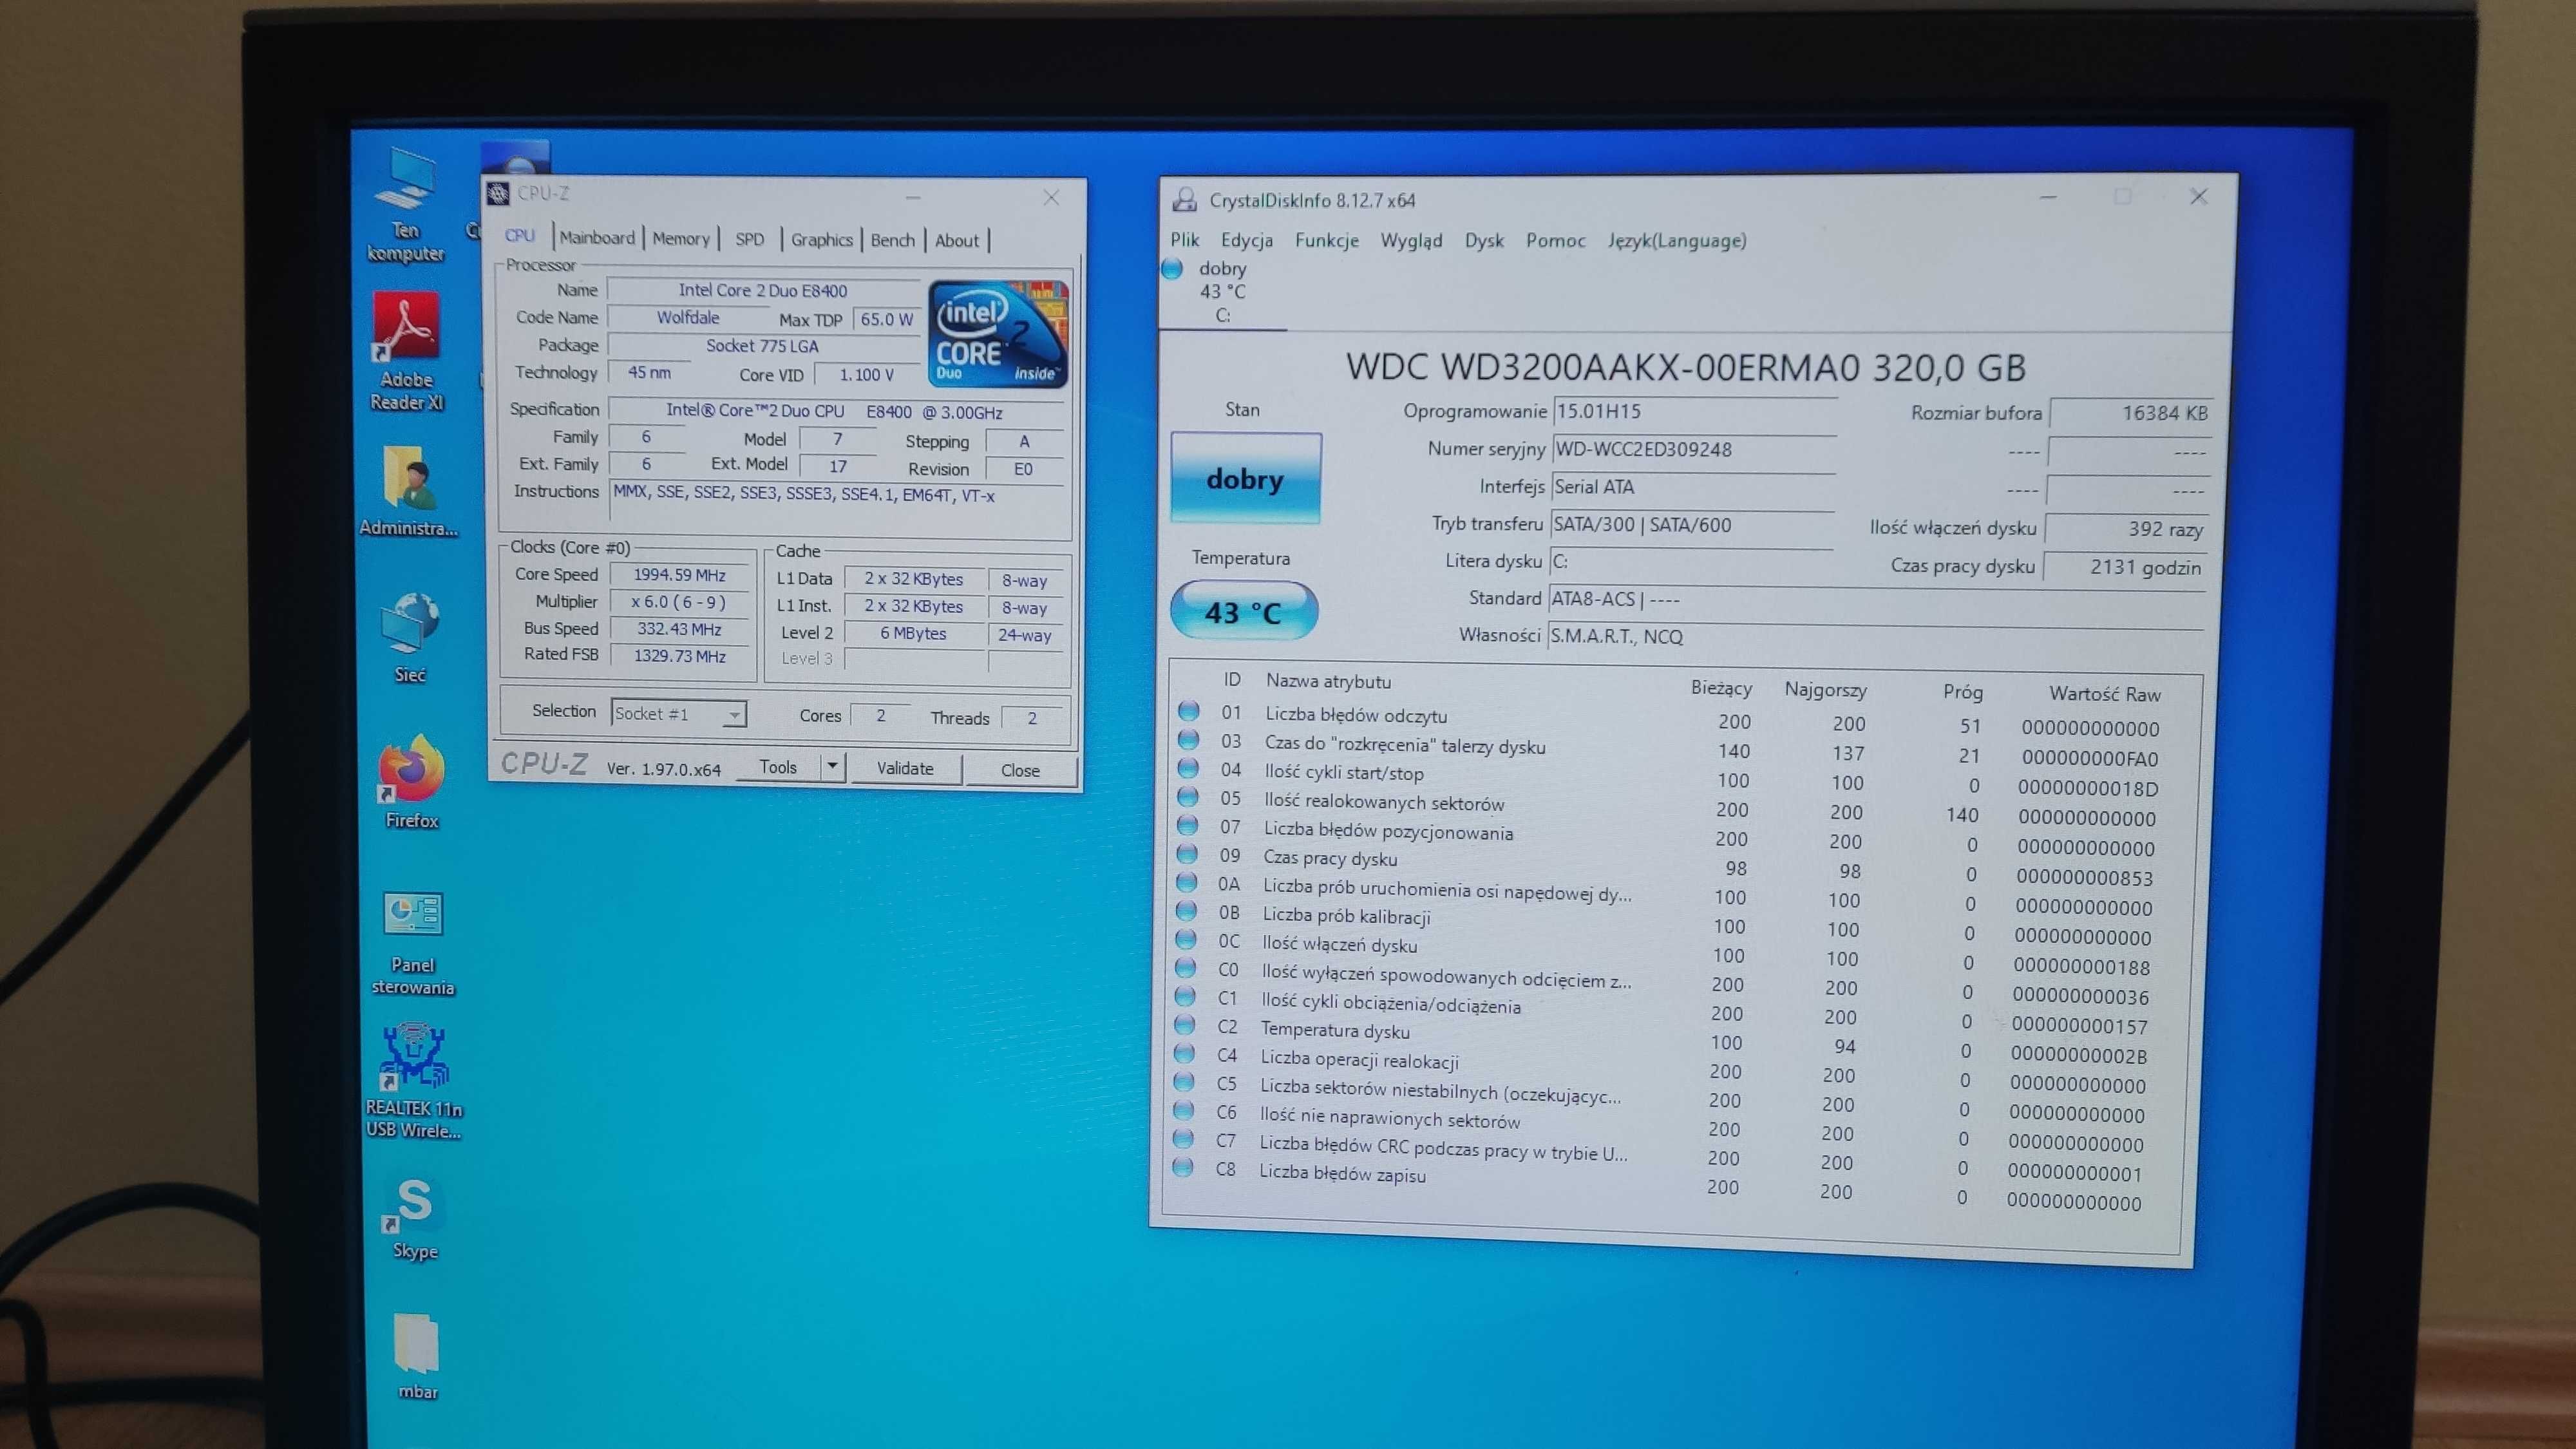Click the Oprogramowanie firmware field
The image size is (2576, 1449).
pos(1694,411)
